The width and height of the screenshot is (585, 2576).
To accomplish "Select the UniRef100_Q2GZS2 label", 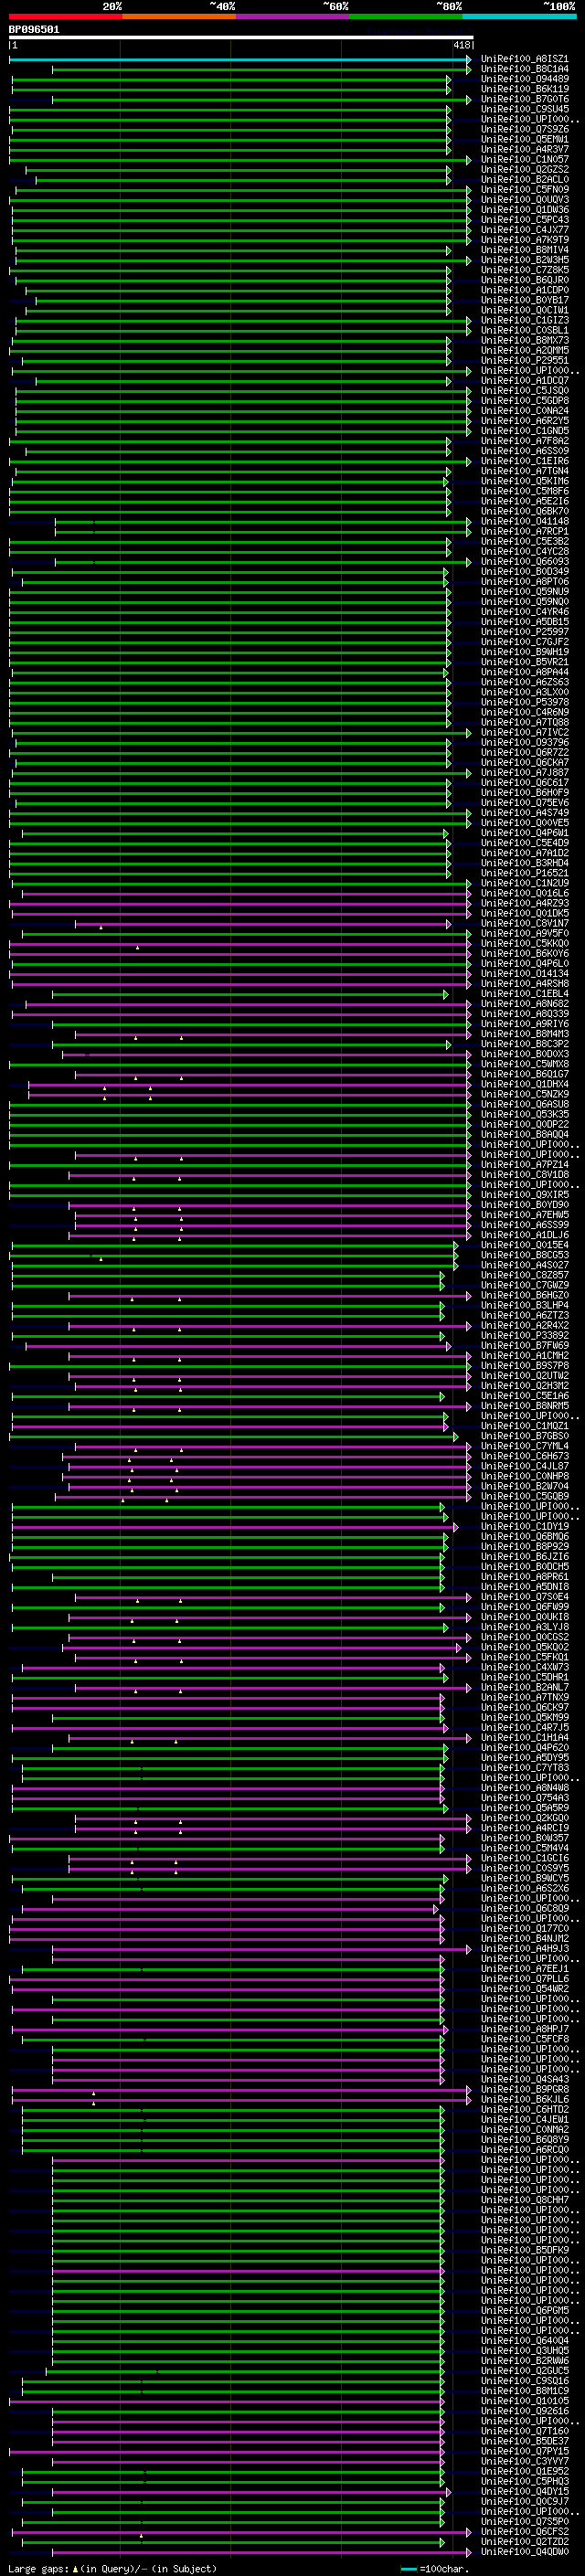I will [x=524, y=170].
